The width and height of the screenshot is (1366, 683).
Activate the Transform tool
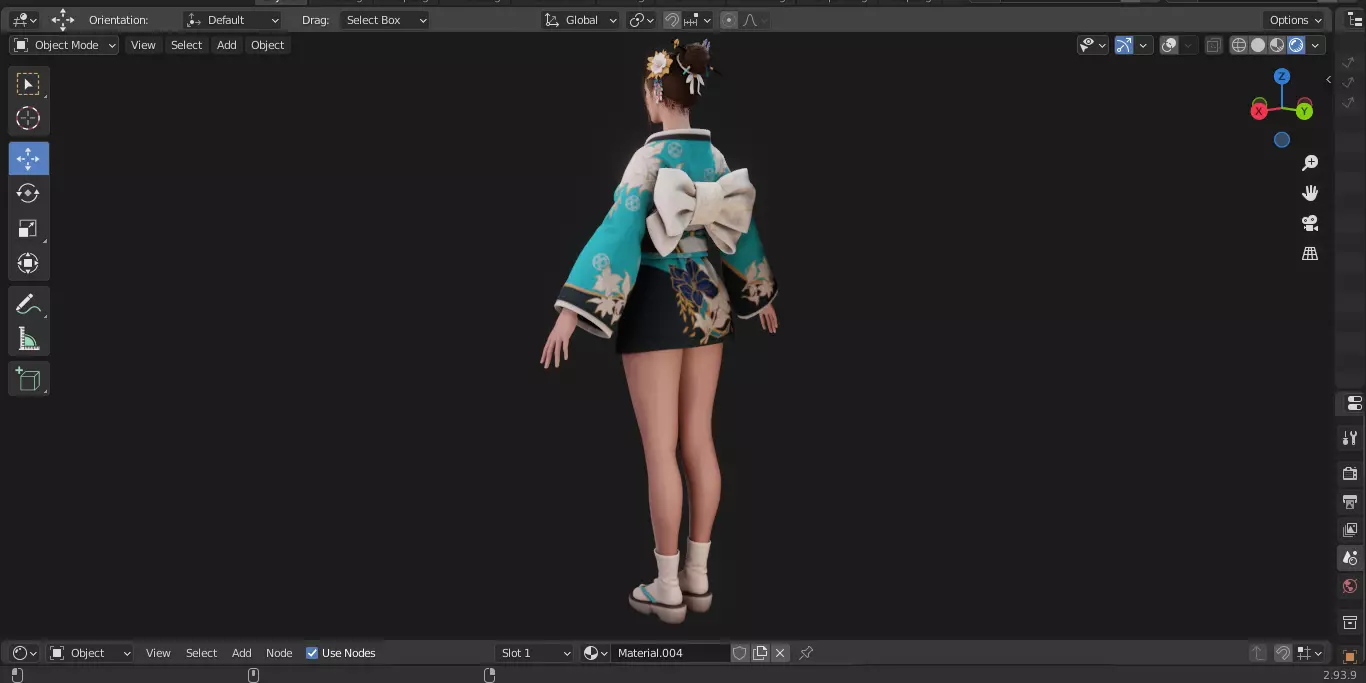(28, 263)
